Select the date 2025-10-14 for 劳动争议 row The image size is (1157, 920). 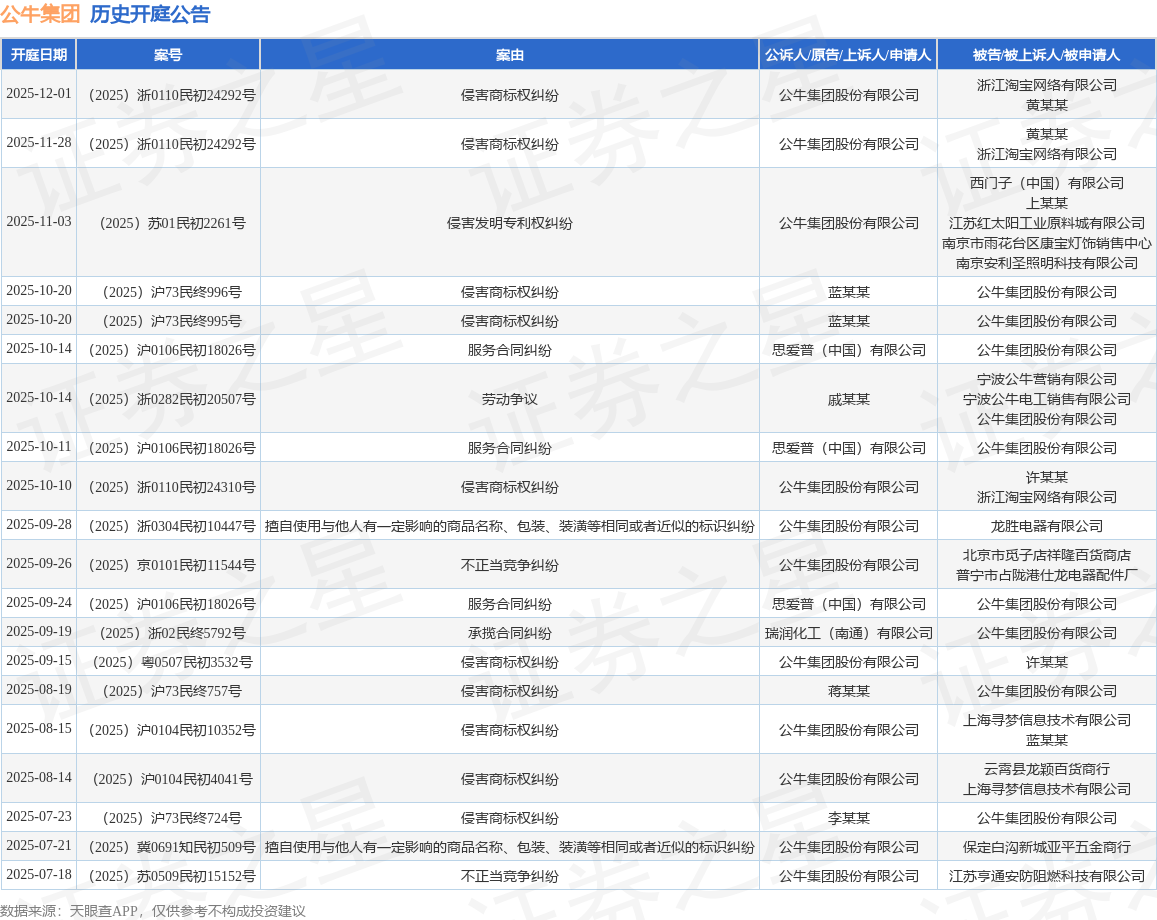pyautogui.click(x=39, y=398)
